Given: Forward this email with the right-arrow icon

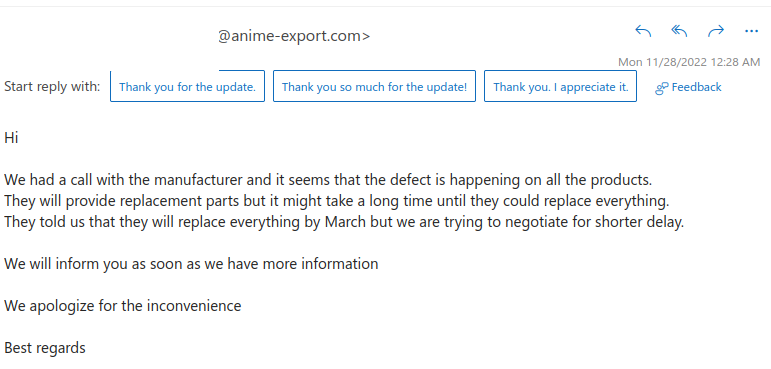Looking at the screenshot, I should tap(715, 31).
